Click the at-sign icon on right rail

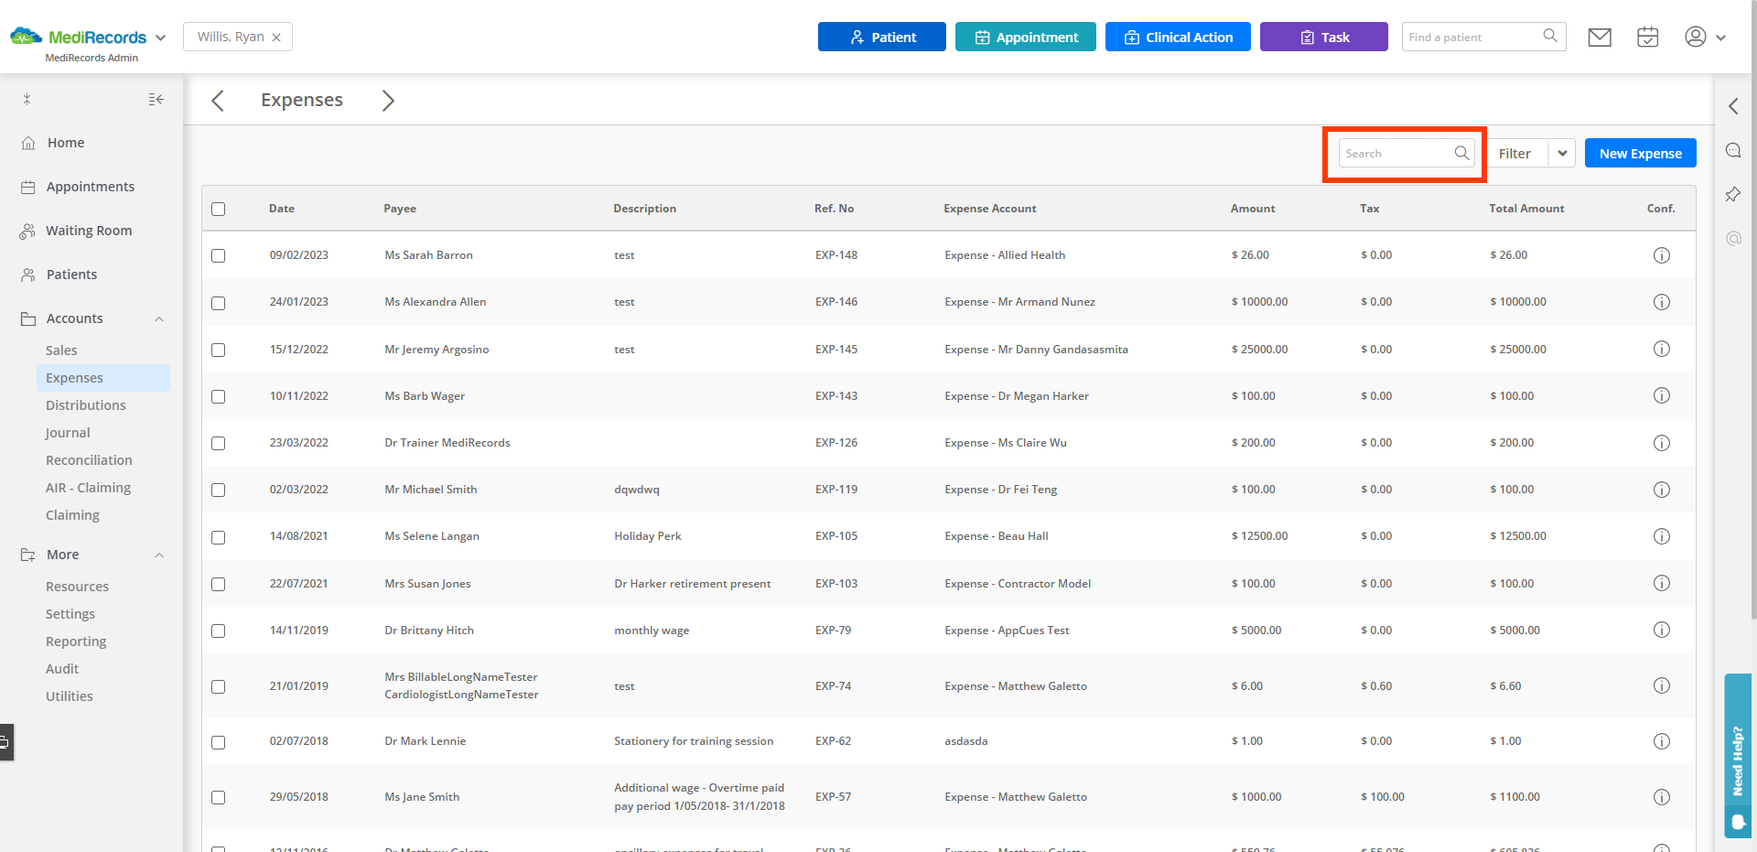point(1733,238)
